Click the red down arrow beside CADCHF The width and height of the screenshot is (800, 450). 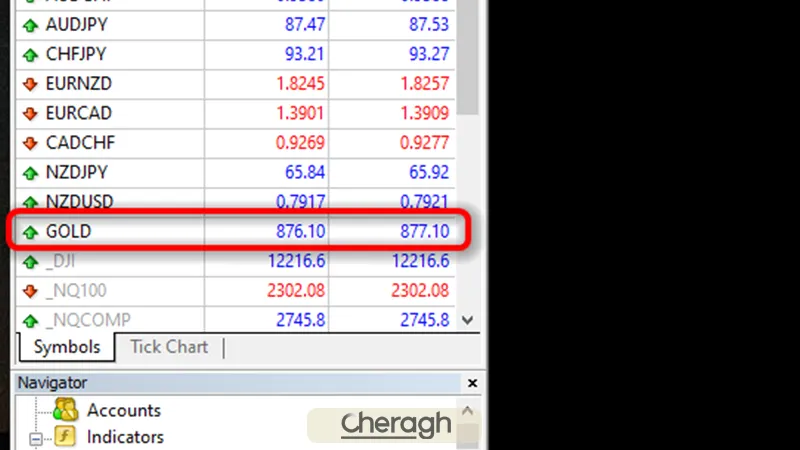pos(31,143)
